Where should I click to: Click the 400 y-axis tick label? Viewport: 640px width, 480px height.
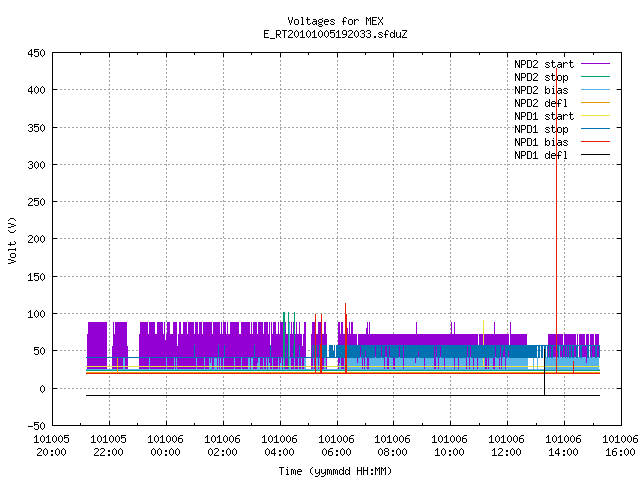pos(36,90)
